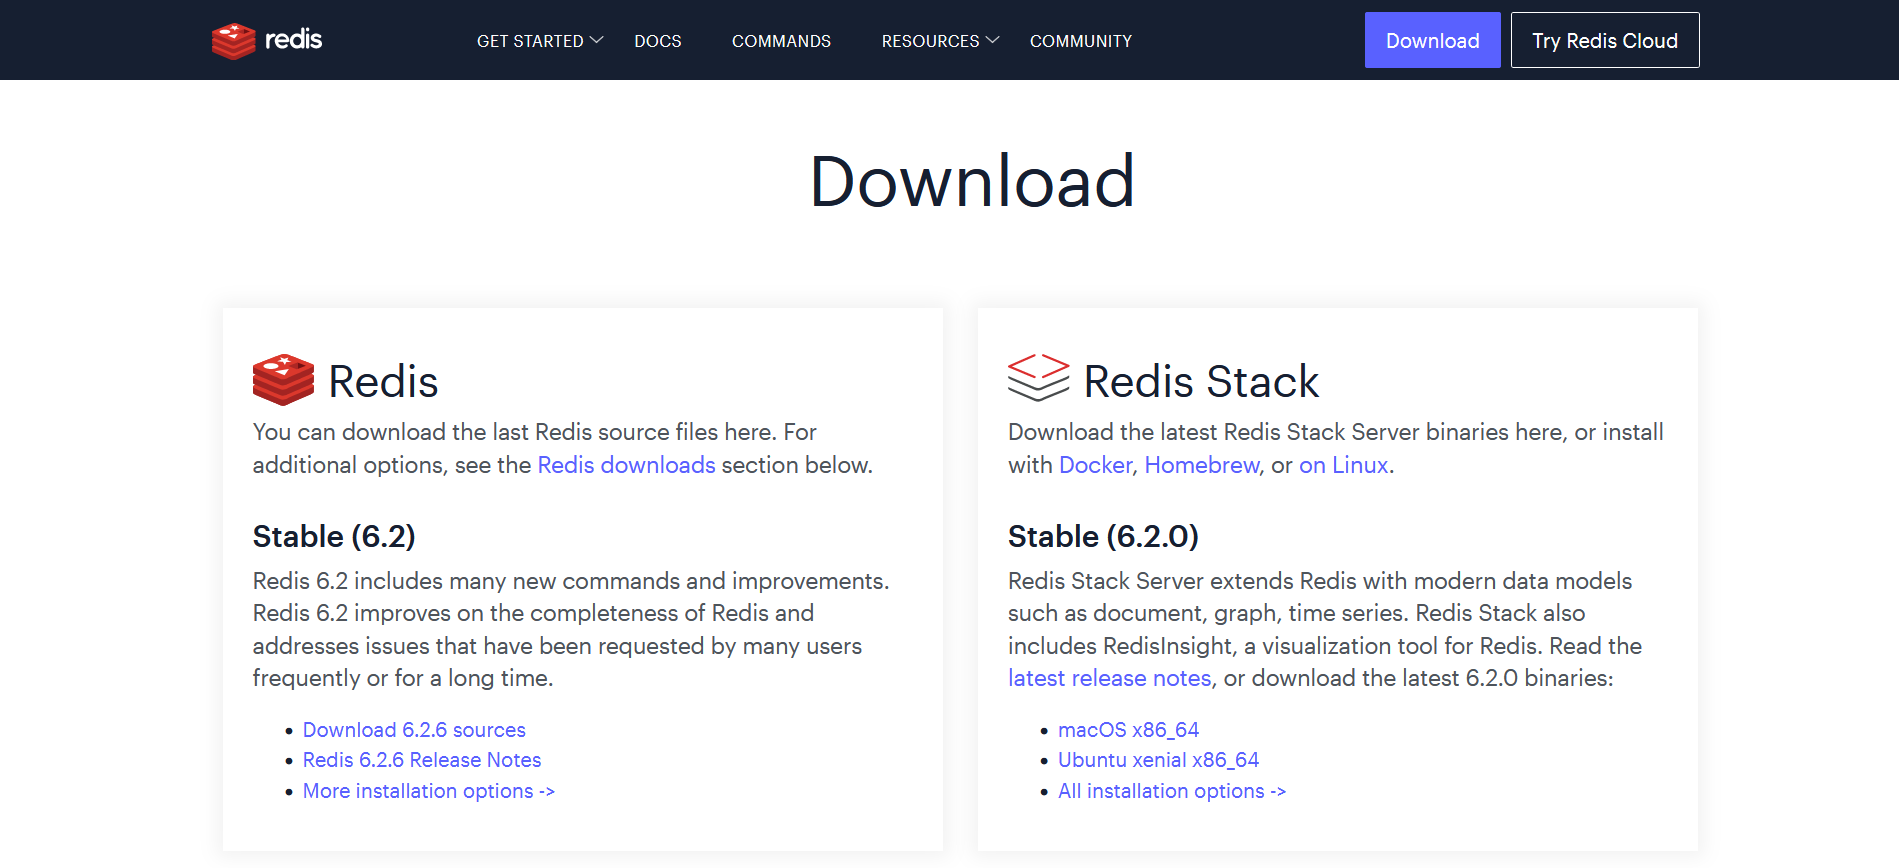Follow the Redis downloads link
Viewport: 1899px width, 868px height.
[x=626, y=465]
